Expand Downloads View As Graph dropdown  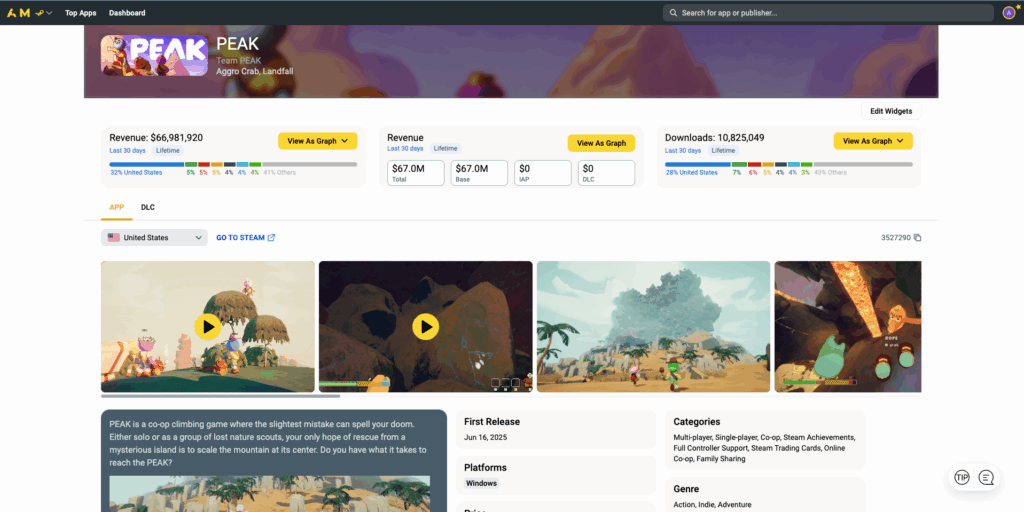click(x=873, y=141)
